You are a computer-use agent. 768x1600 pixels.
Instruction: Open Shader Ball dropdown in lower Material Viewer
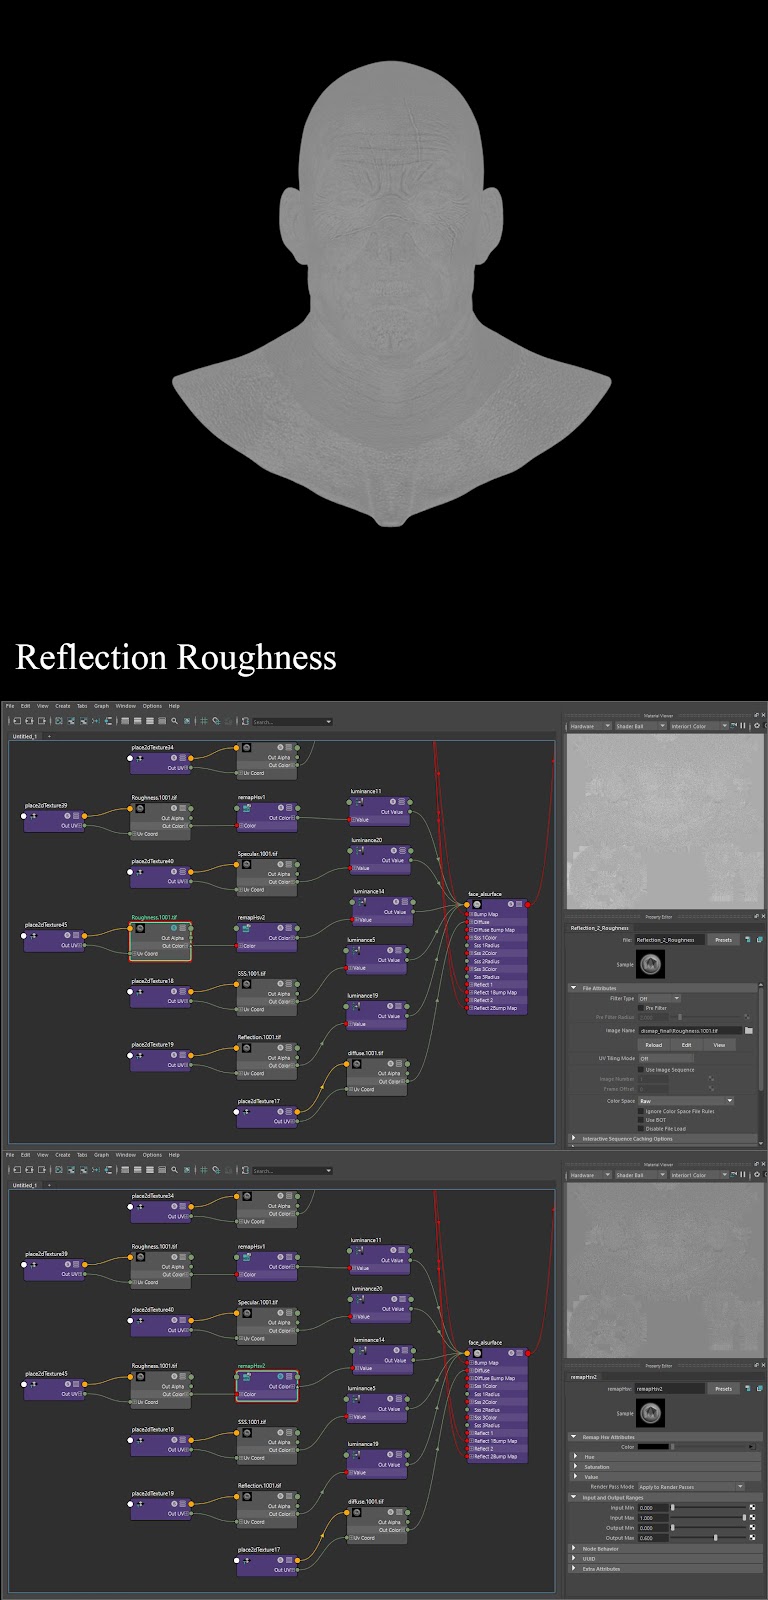[640, 1175]
